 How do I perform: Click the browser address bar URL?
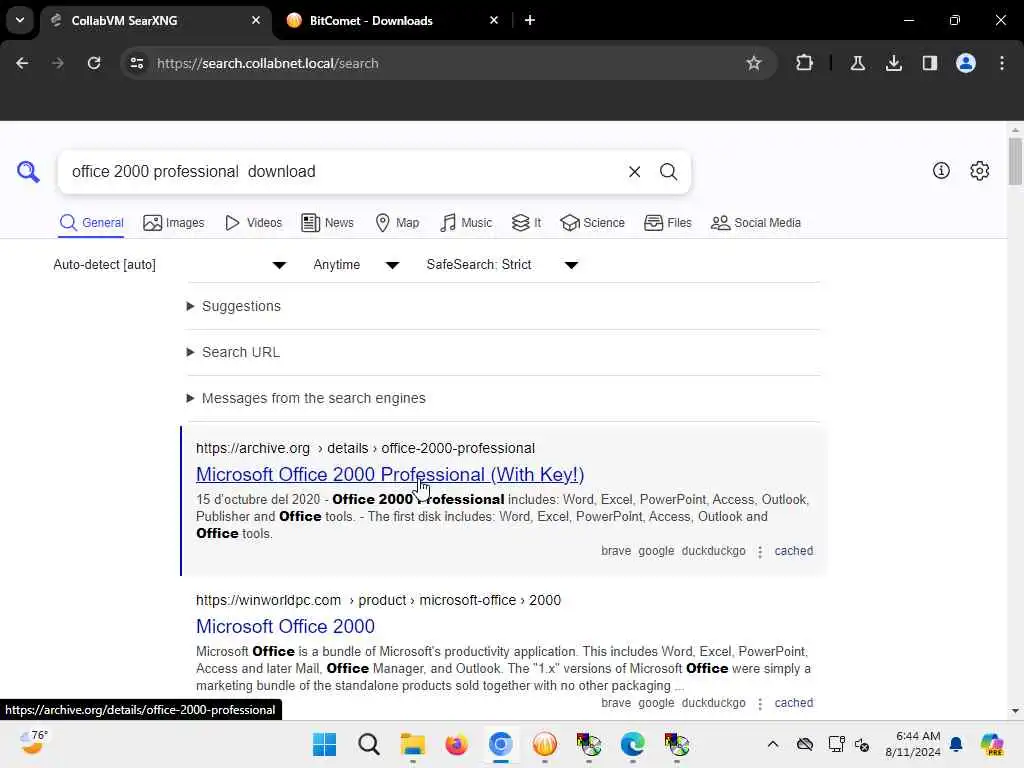[267, 63]
